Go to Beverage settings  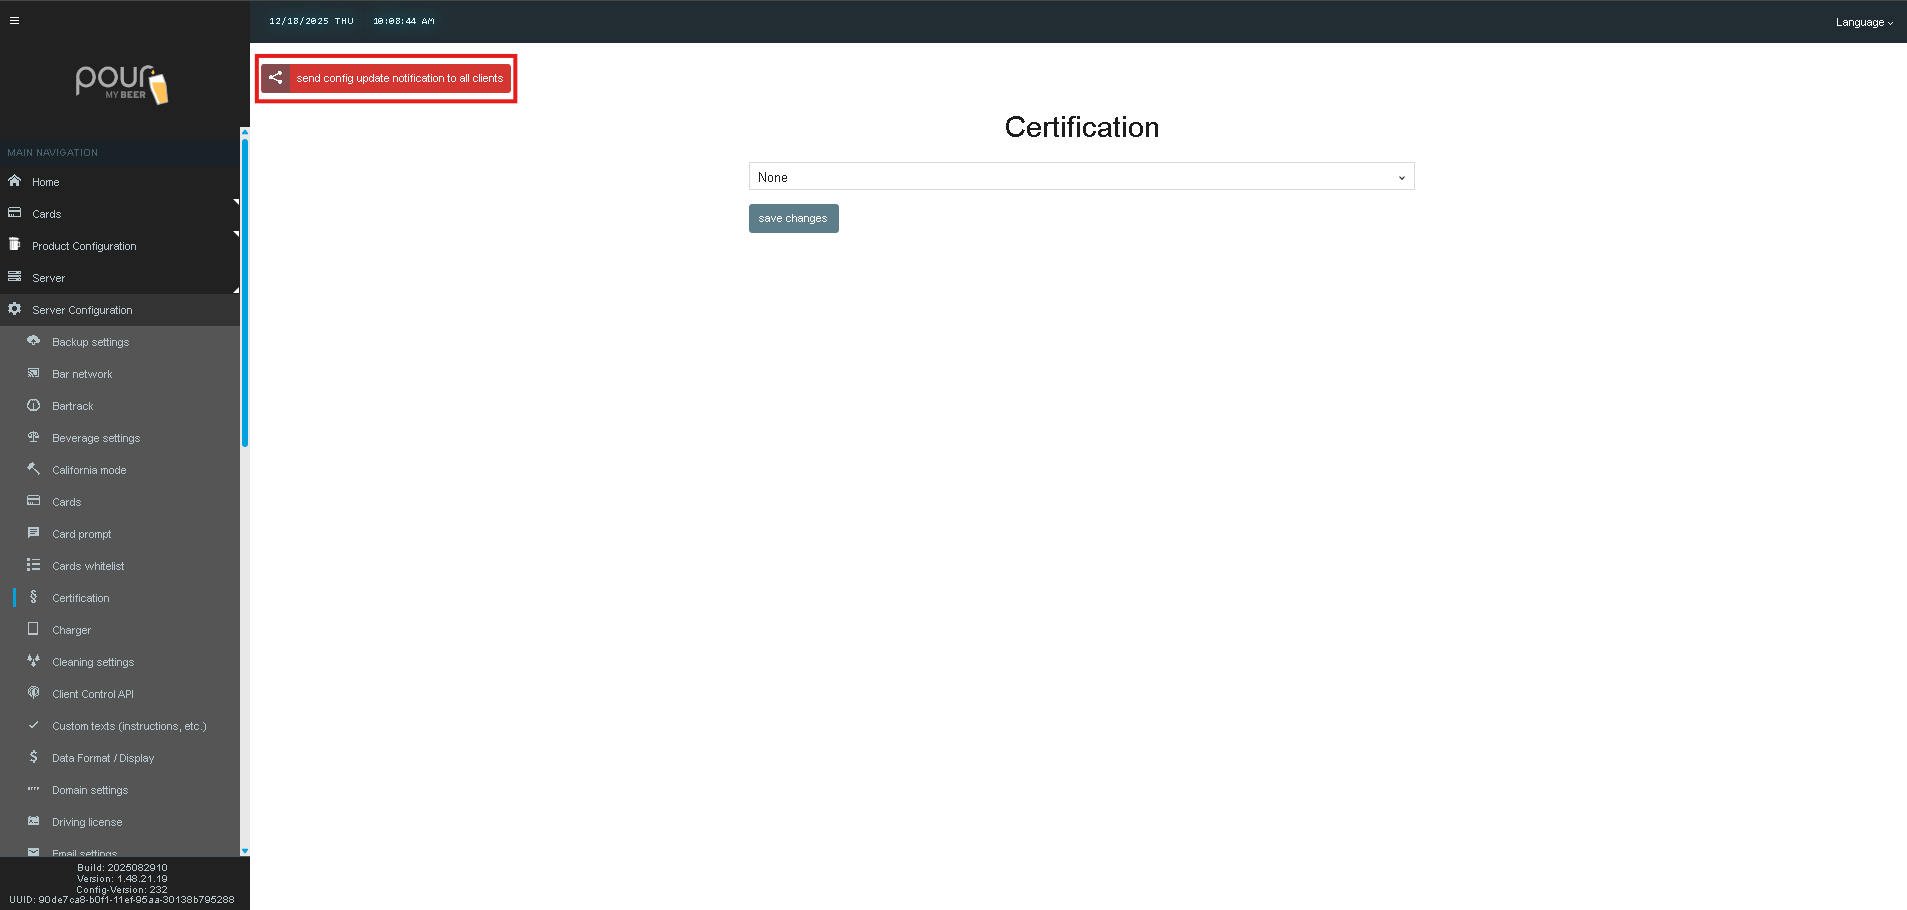pos(96,438)
